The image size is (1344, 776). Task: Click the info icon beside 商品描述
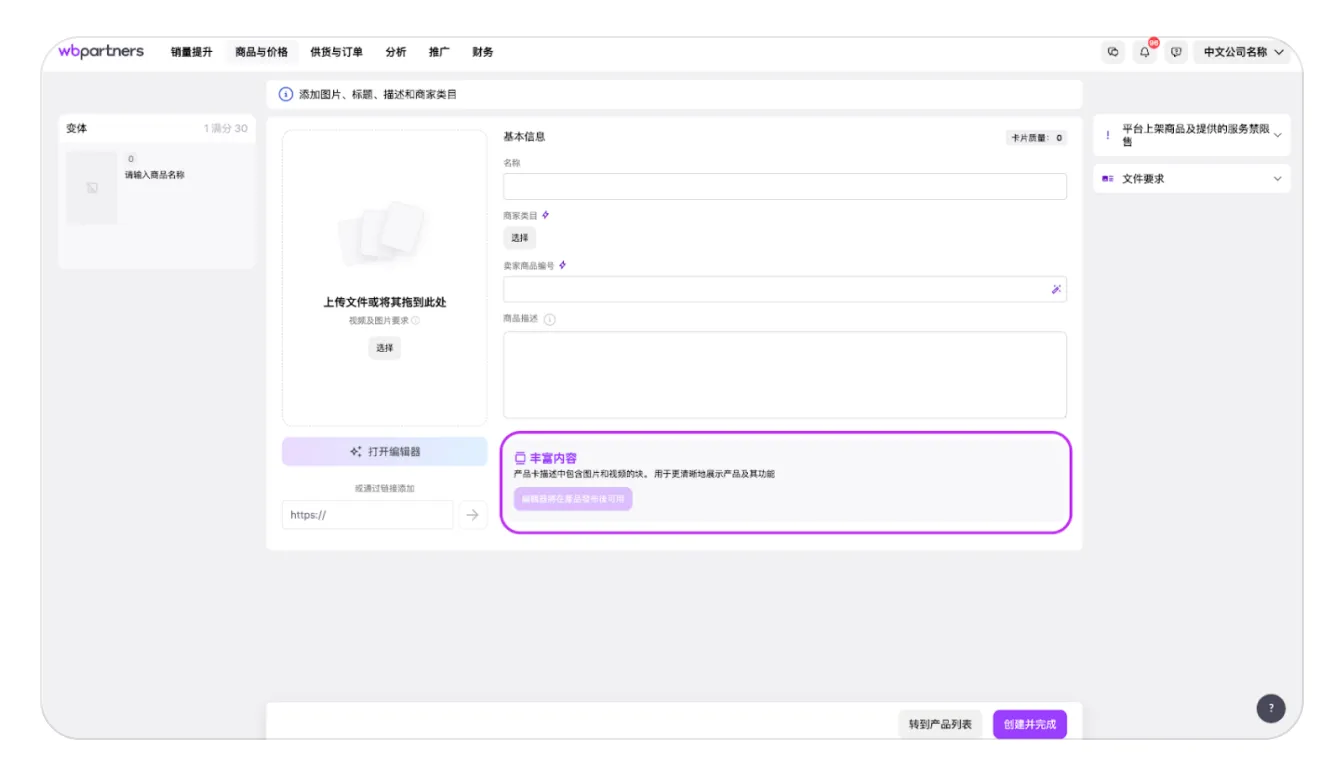pyautogui.click(x=549, y=319)
